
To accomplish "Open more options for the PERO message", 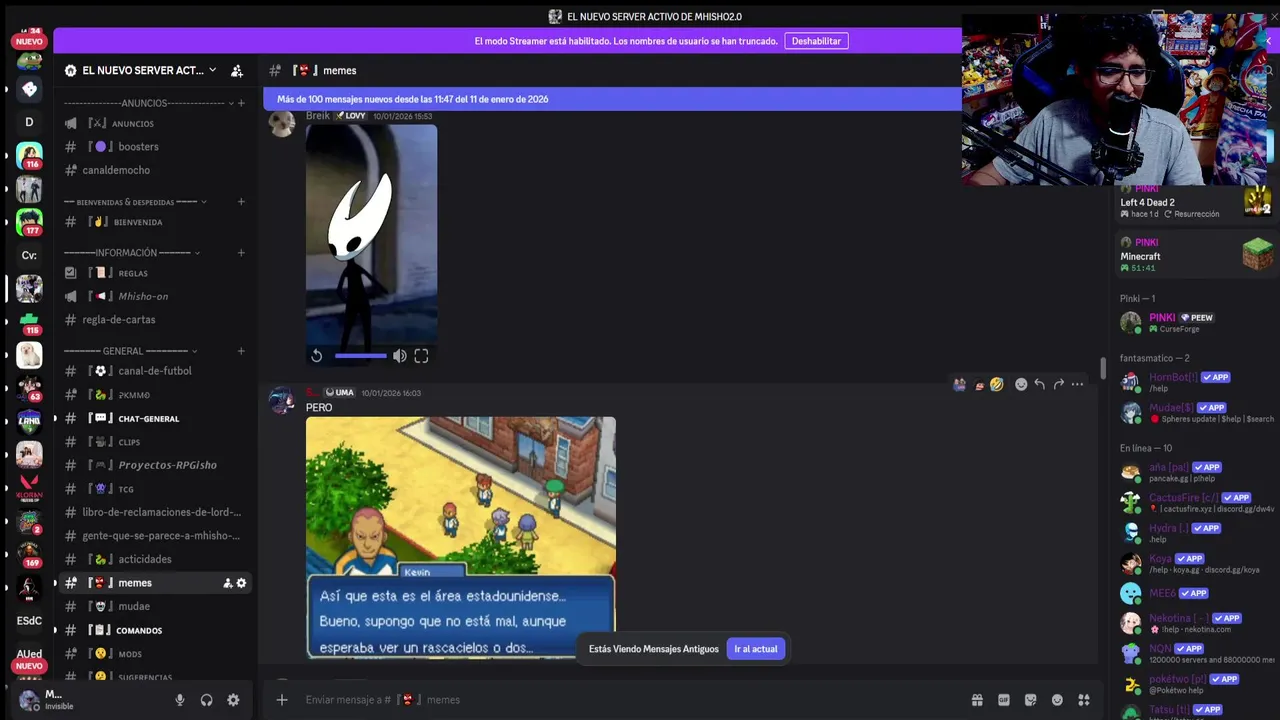I will pyautogui.click(x=1077, y=384).
